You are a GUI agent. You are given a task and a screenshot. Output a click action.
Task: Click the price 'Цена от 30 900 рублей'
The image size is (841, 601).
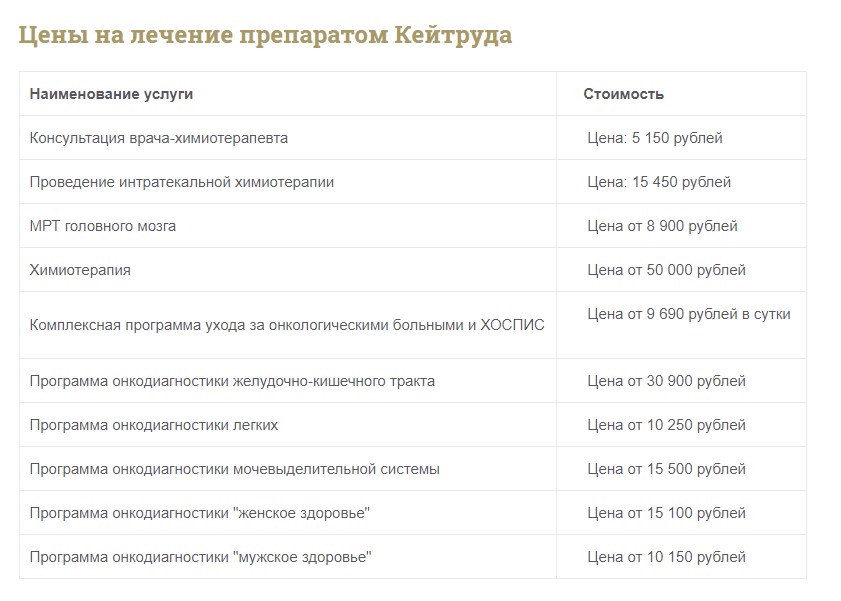(667, 381)
